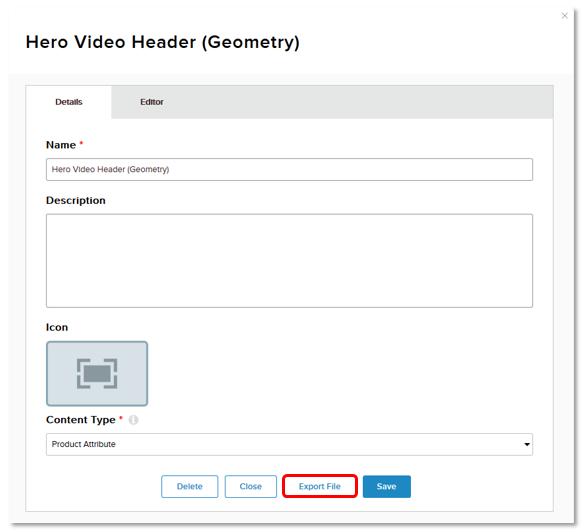Dismiss dialog with the X icon
Viewport: 582px width, 532px height.
click(x=565, y=16)
